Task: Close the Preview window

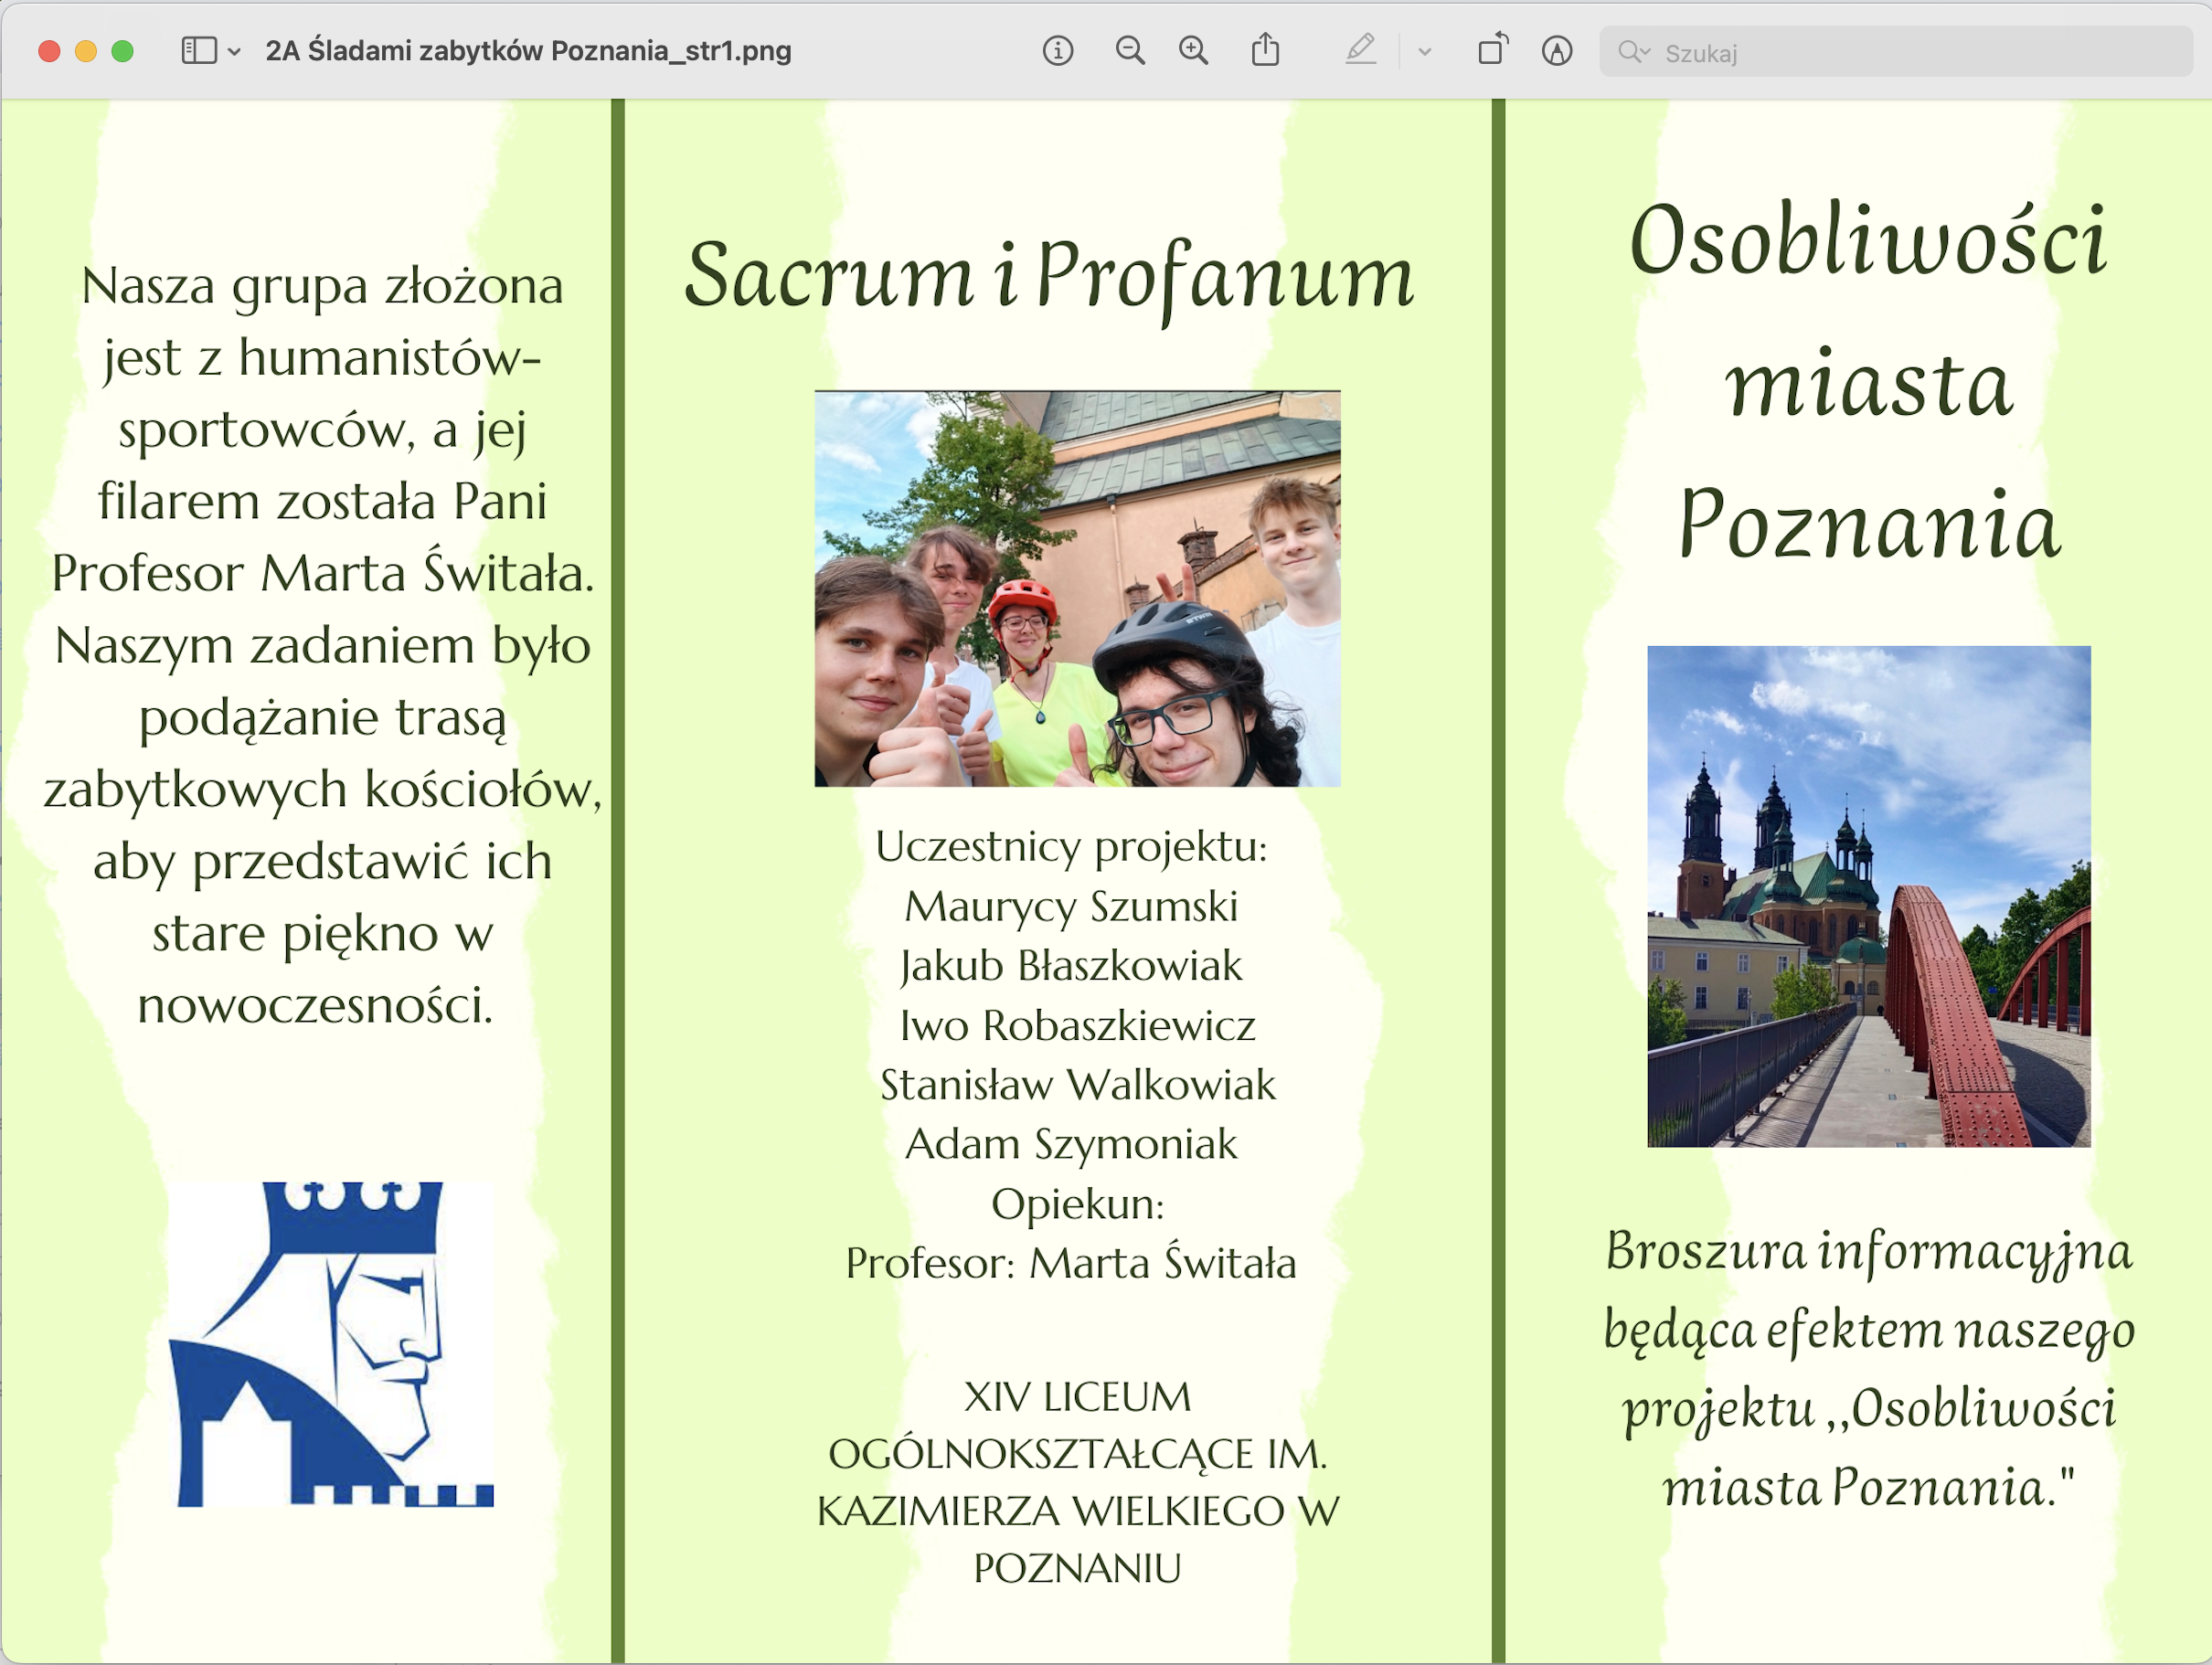Action: pos(49,51)
